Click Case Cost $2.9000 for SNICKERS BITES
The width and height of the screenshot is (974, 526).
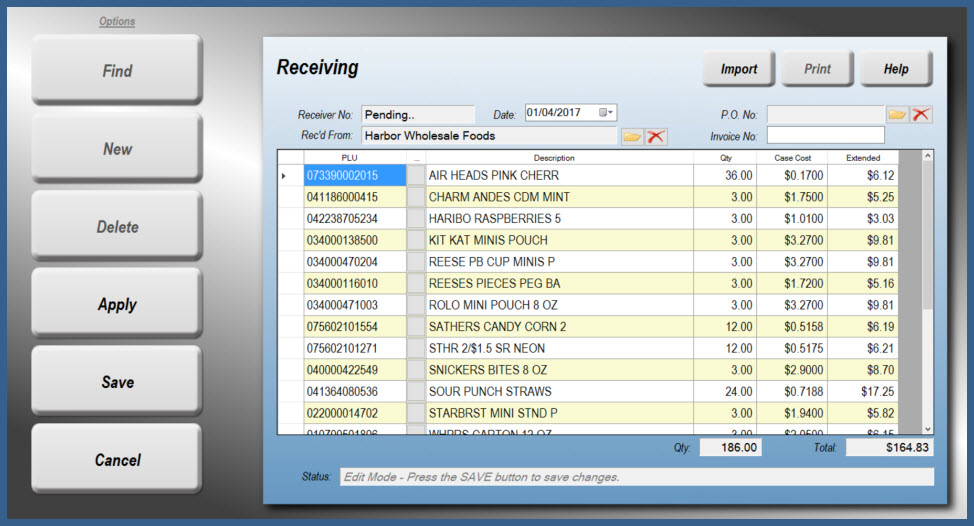(x=792, y=370)
